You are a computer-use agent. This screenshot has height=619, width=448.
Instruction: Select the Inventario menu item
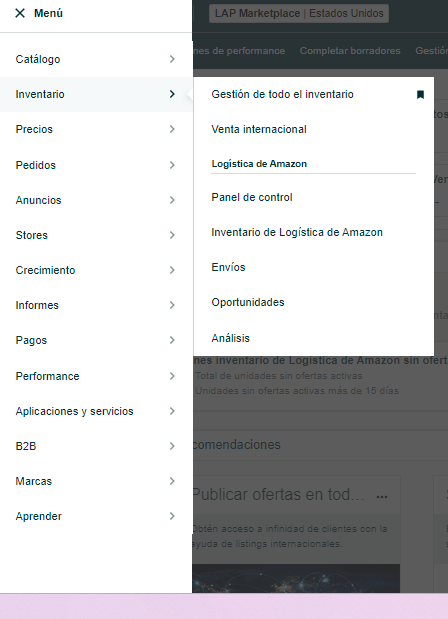[x=96, y=94]
